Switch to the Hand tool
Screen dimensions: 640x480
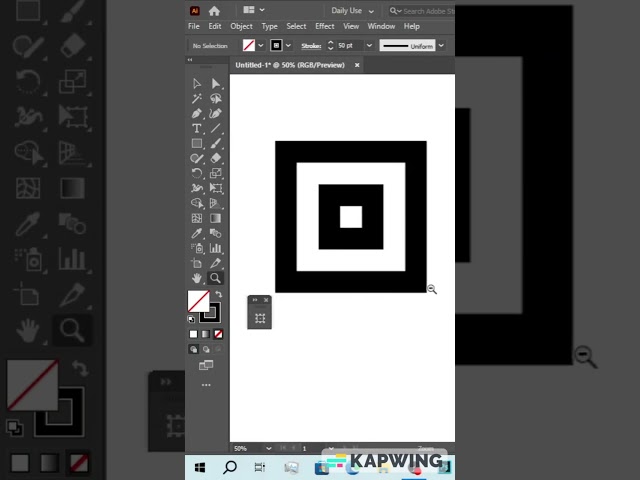point(197,278)
